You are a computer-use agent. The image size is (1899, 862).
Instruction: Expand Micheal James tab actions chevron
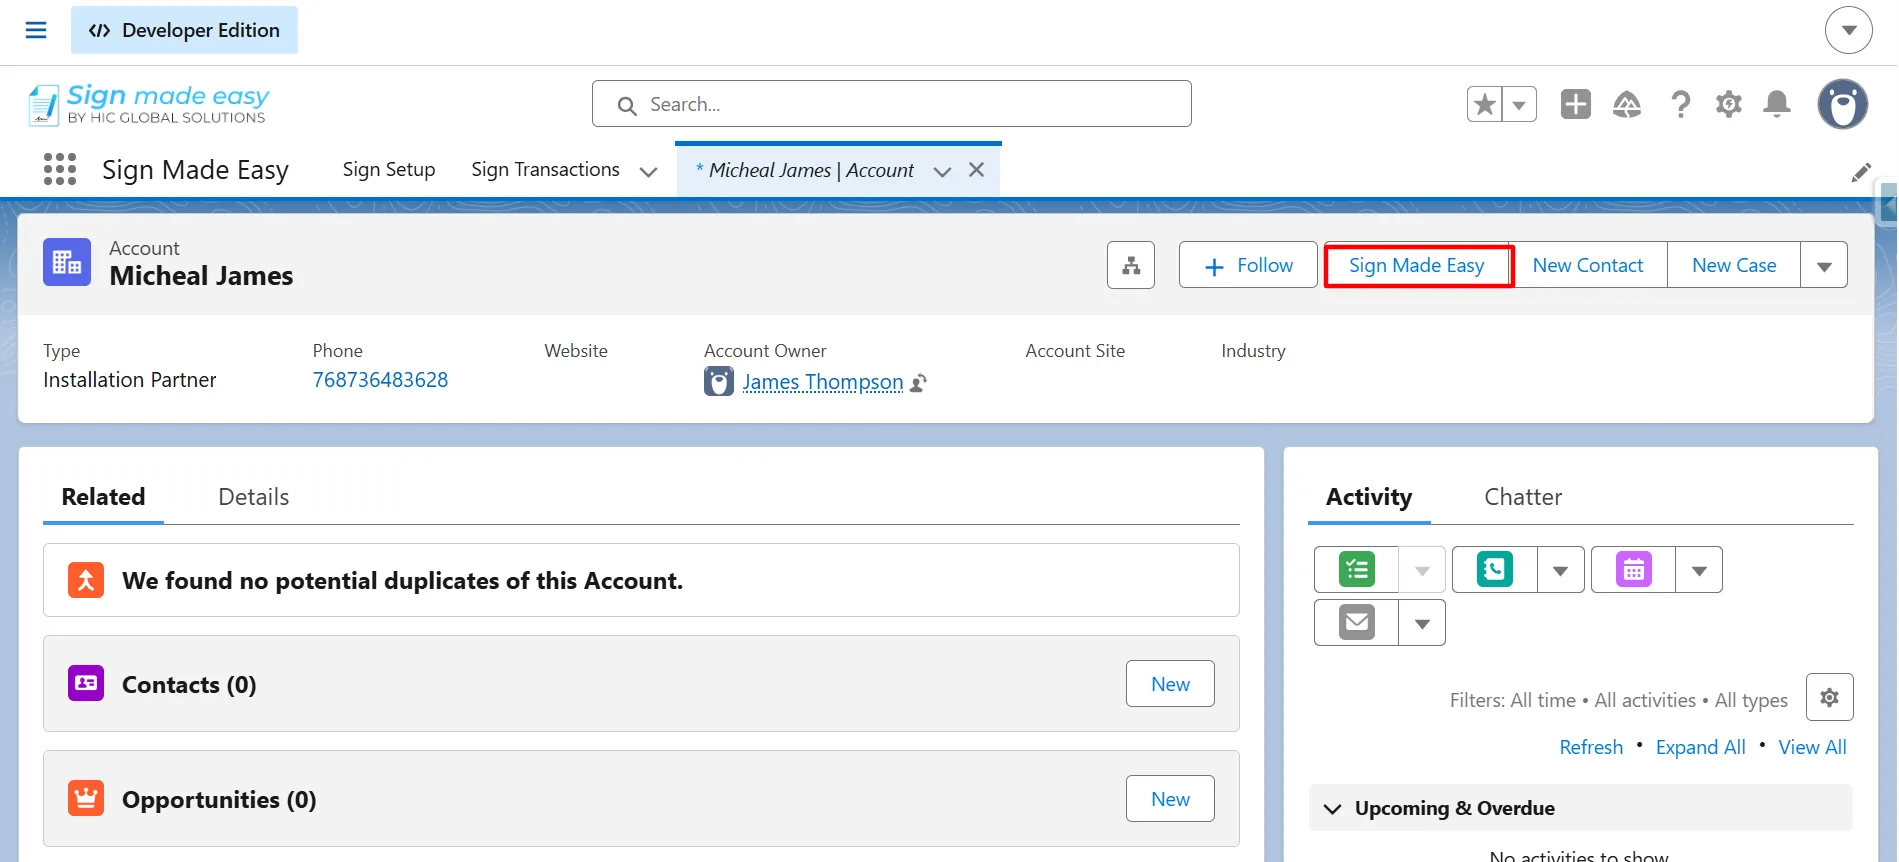click(x=942, y=172)
